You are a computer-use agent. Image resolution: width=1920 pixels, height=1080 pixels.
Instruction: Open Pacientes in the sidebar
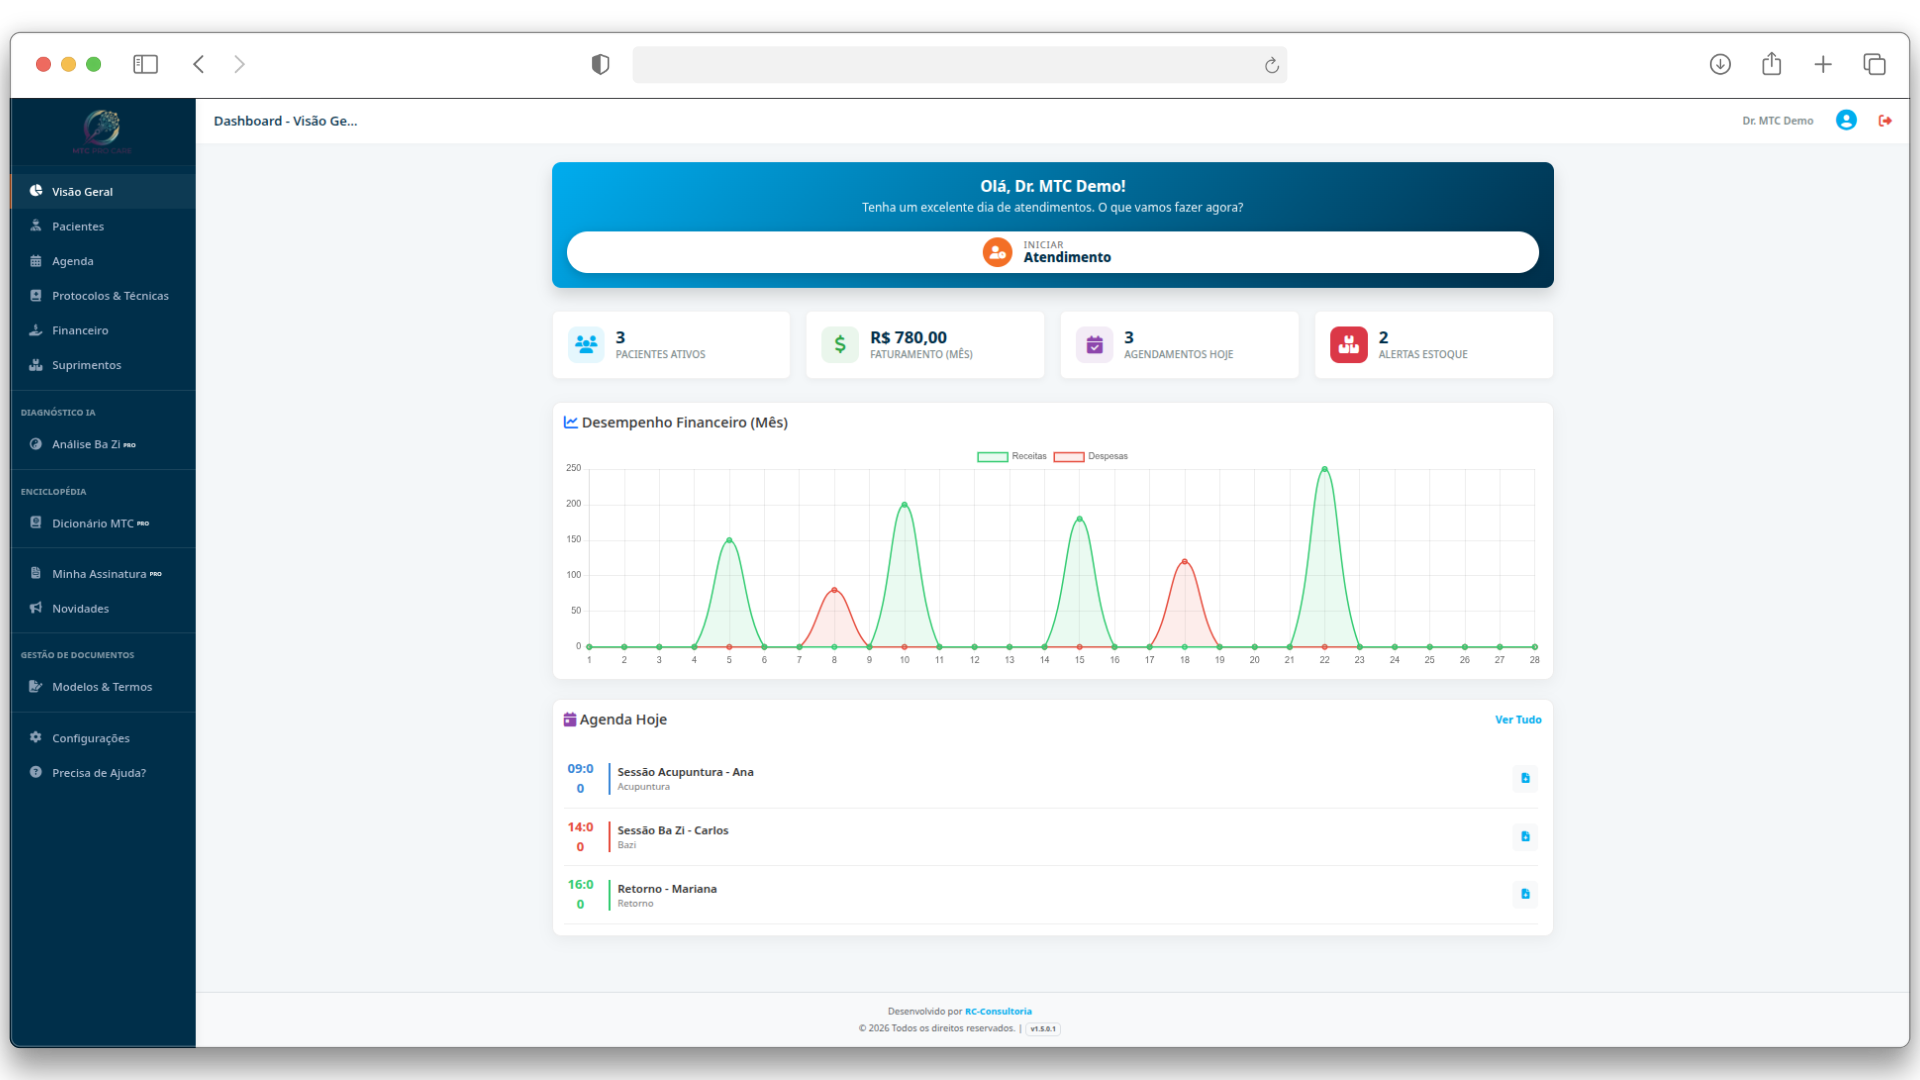point(78,227)
